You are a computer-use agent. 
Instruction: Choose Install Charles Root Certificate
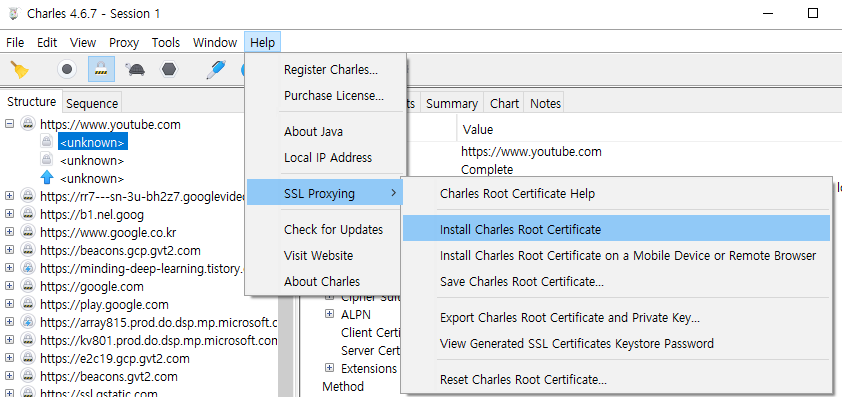(616, 229)
